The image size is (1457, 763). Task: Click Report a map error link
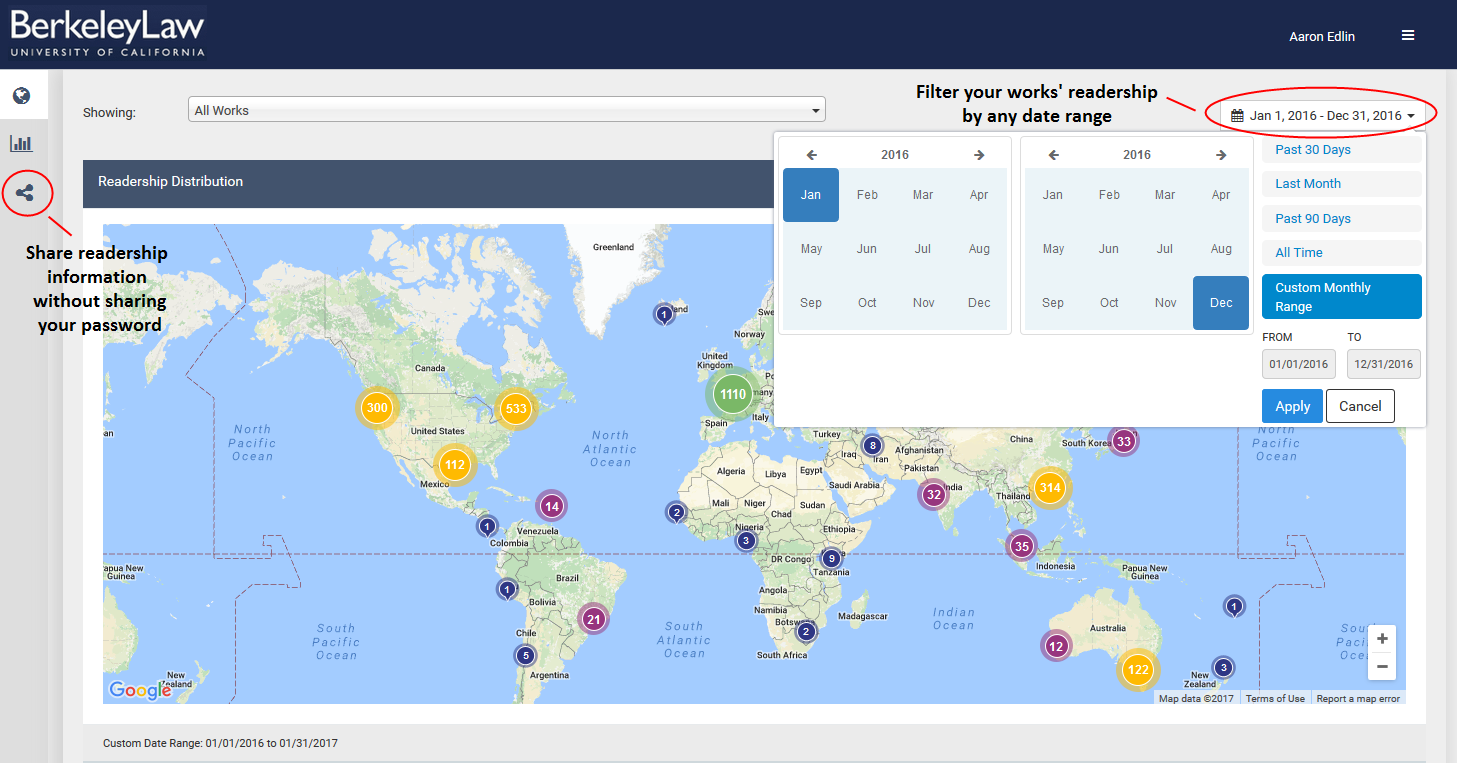pyautogui.click(x=1358, y=699)
